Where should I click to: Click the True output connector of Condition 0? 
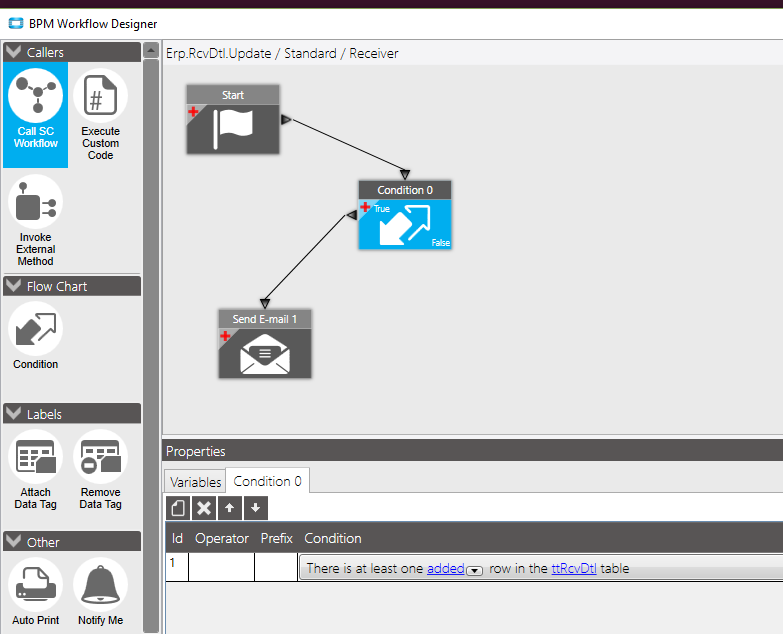352,215
